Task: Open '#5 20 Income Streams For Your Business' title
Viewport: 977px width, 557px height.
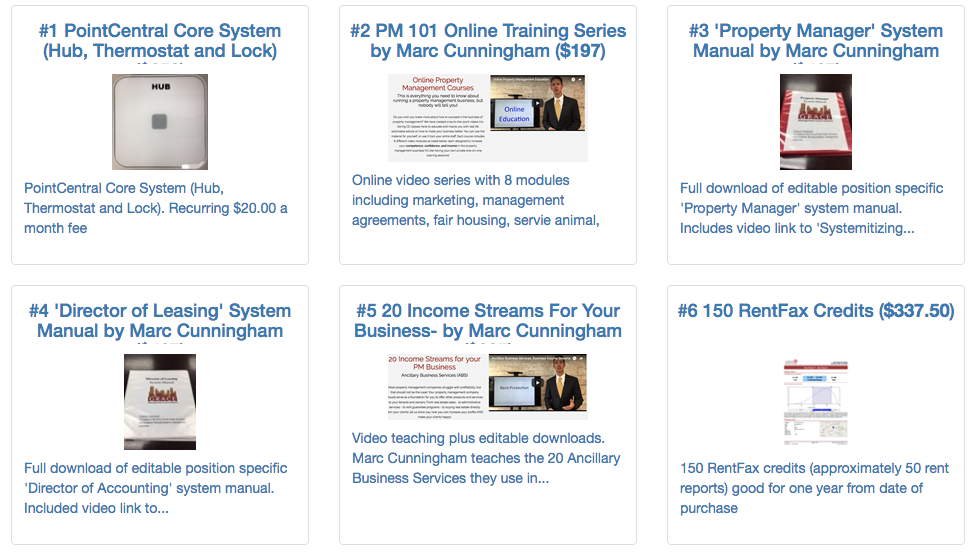Action: pos(488,320)
